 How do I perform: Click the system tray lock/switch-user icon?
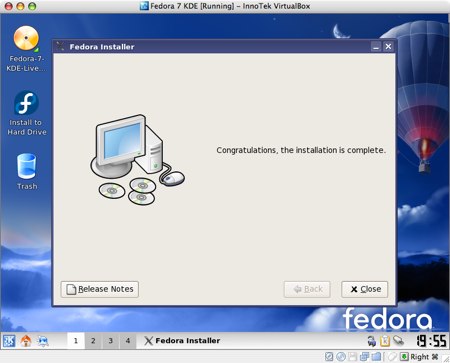coord(372,341)
